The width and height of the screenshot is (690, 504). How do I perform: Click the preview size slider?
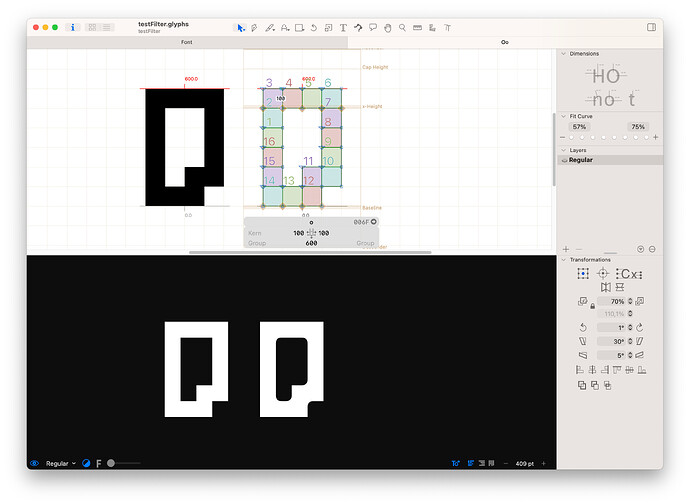pos(110,463)
